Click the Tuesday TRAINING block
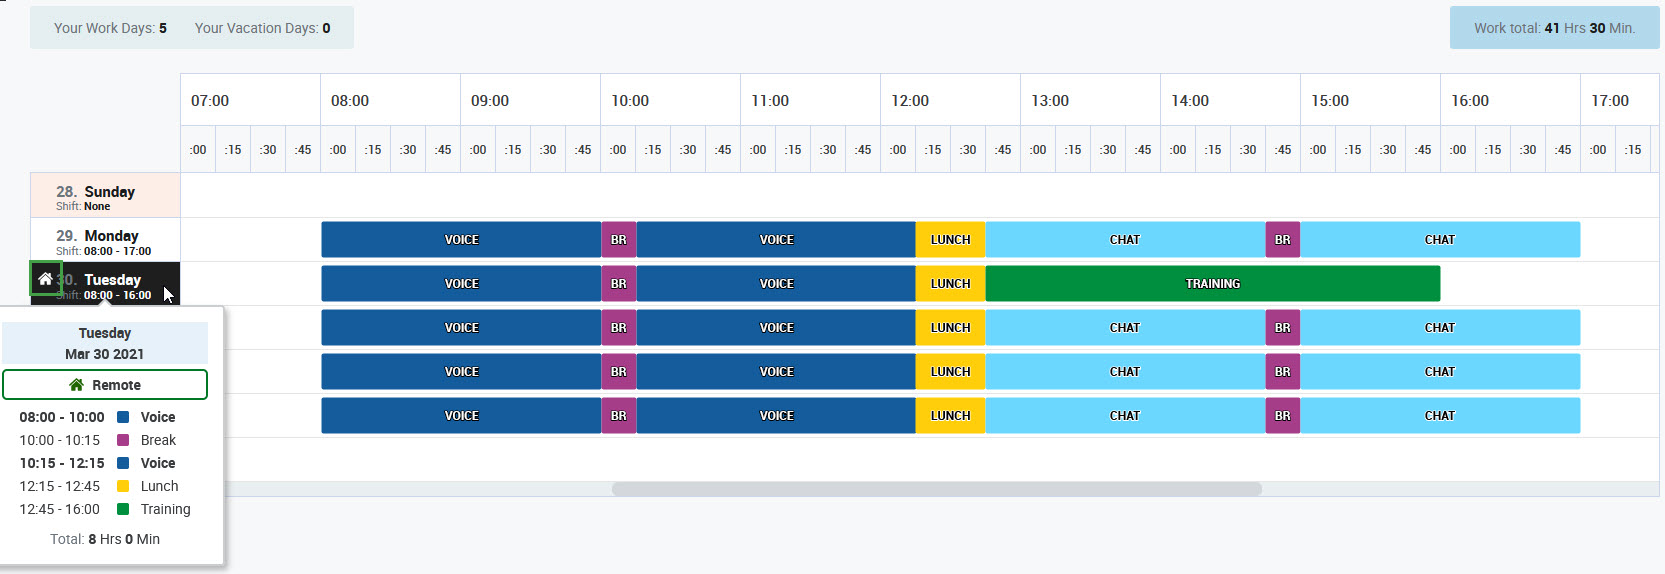Screen dimensions: 1665x574 click(1212, 284)
